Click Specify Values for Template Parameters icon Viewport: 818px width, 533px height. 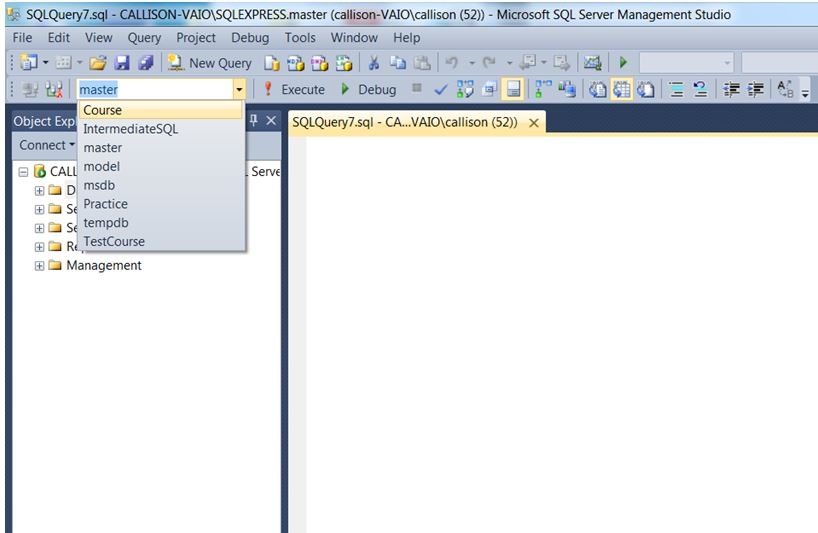tap(785, 89)
